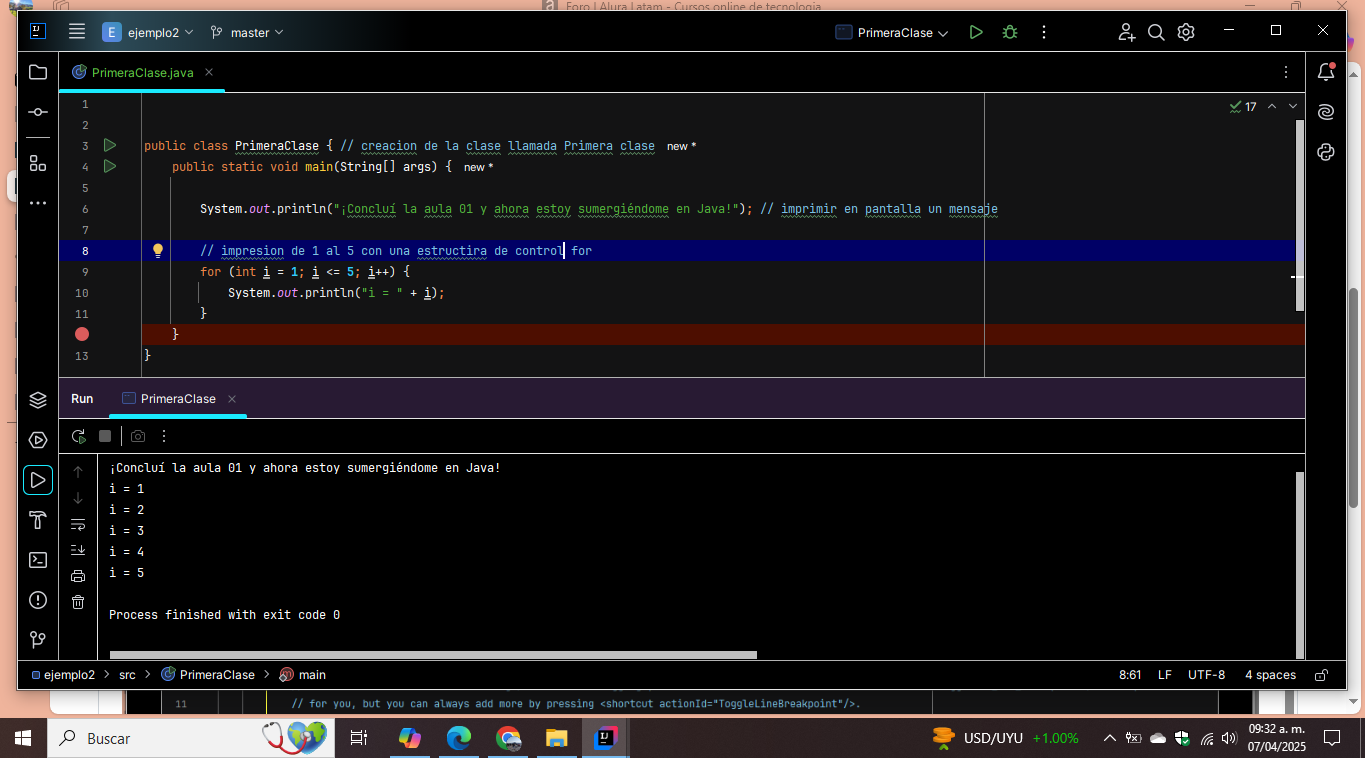Screen dimensions: 1365x758
Task: Change LF line separator
Action: (1165, 675)
